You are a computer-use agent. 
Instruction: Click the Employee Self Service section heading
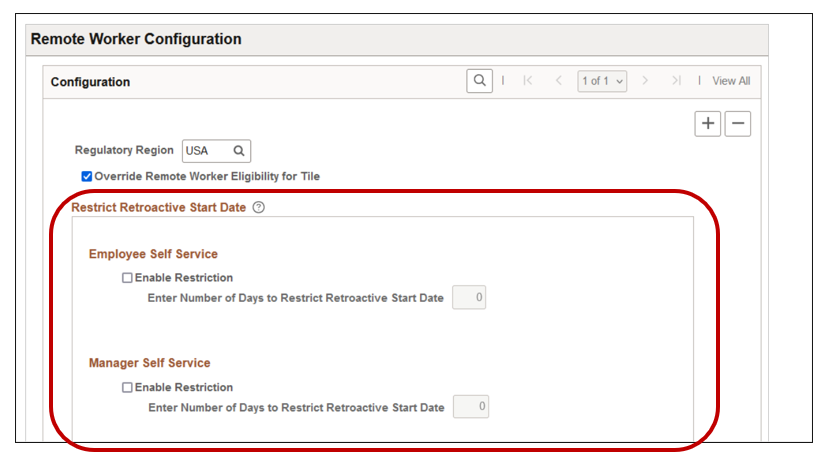[153, 254]
